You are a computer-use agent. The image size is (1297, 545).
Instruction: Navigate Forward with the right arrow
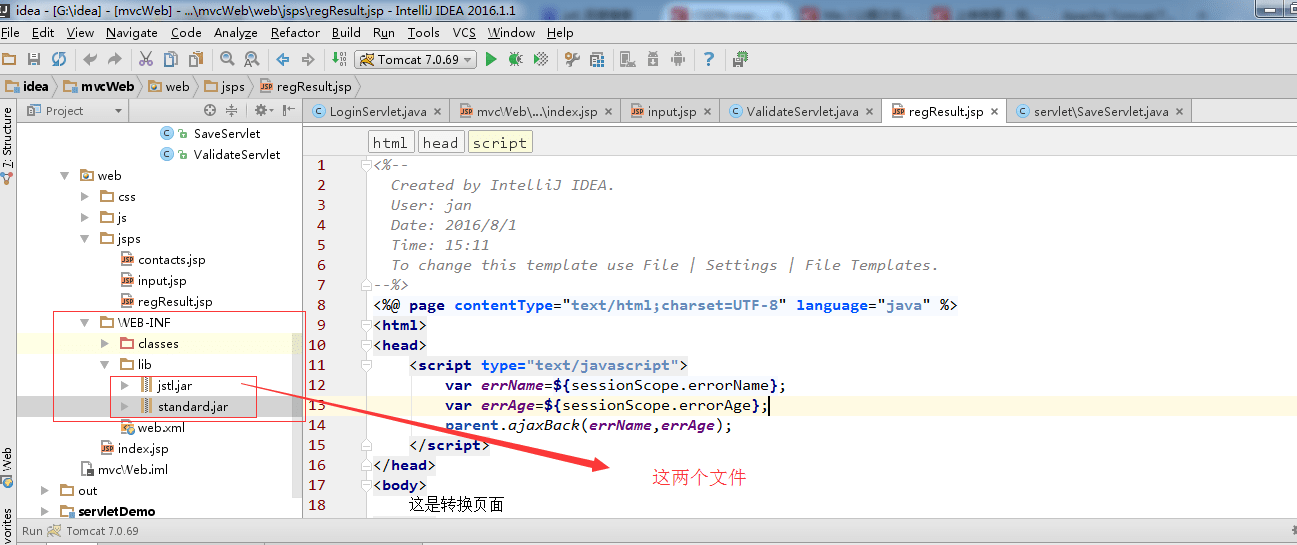click(x=308, y=59)
